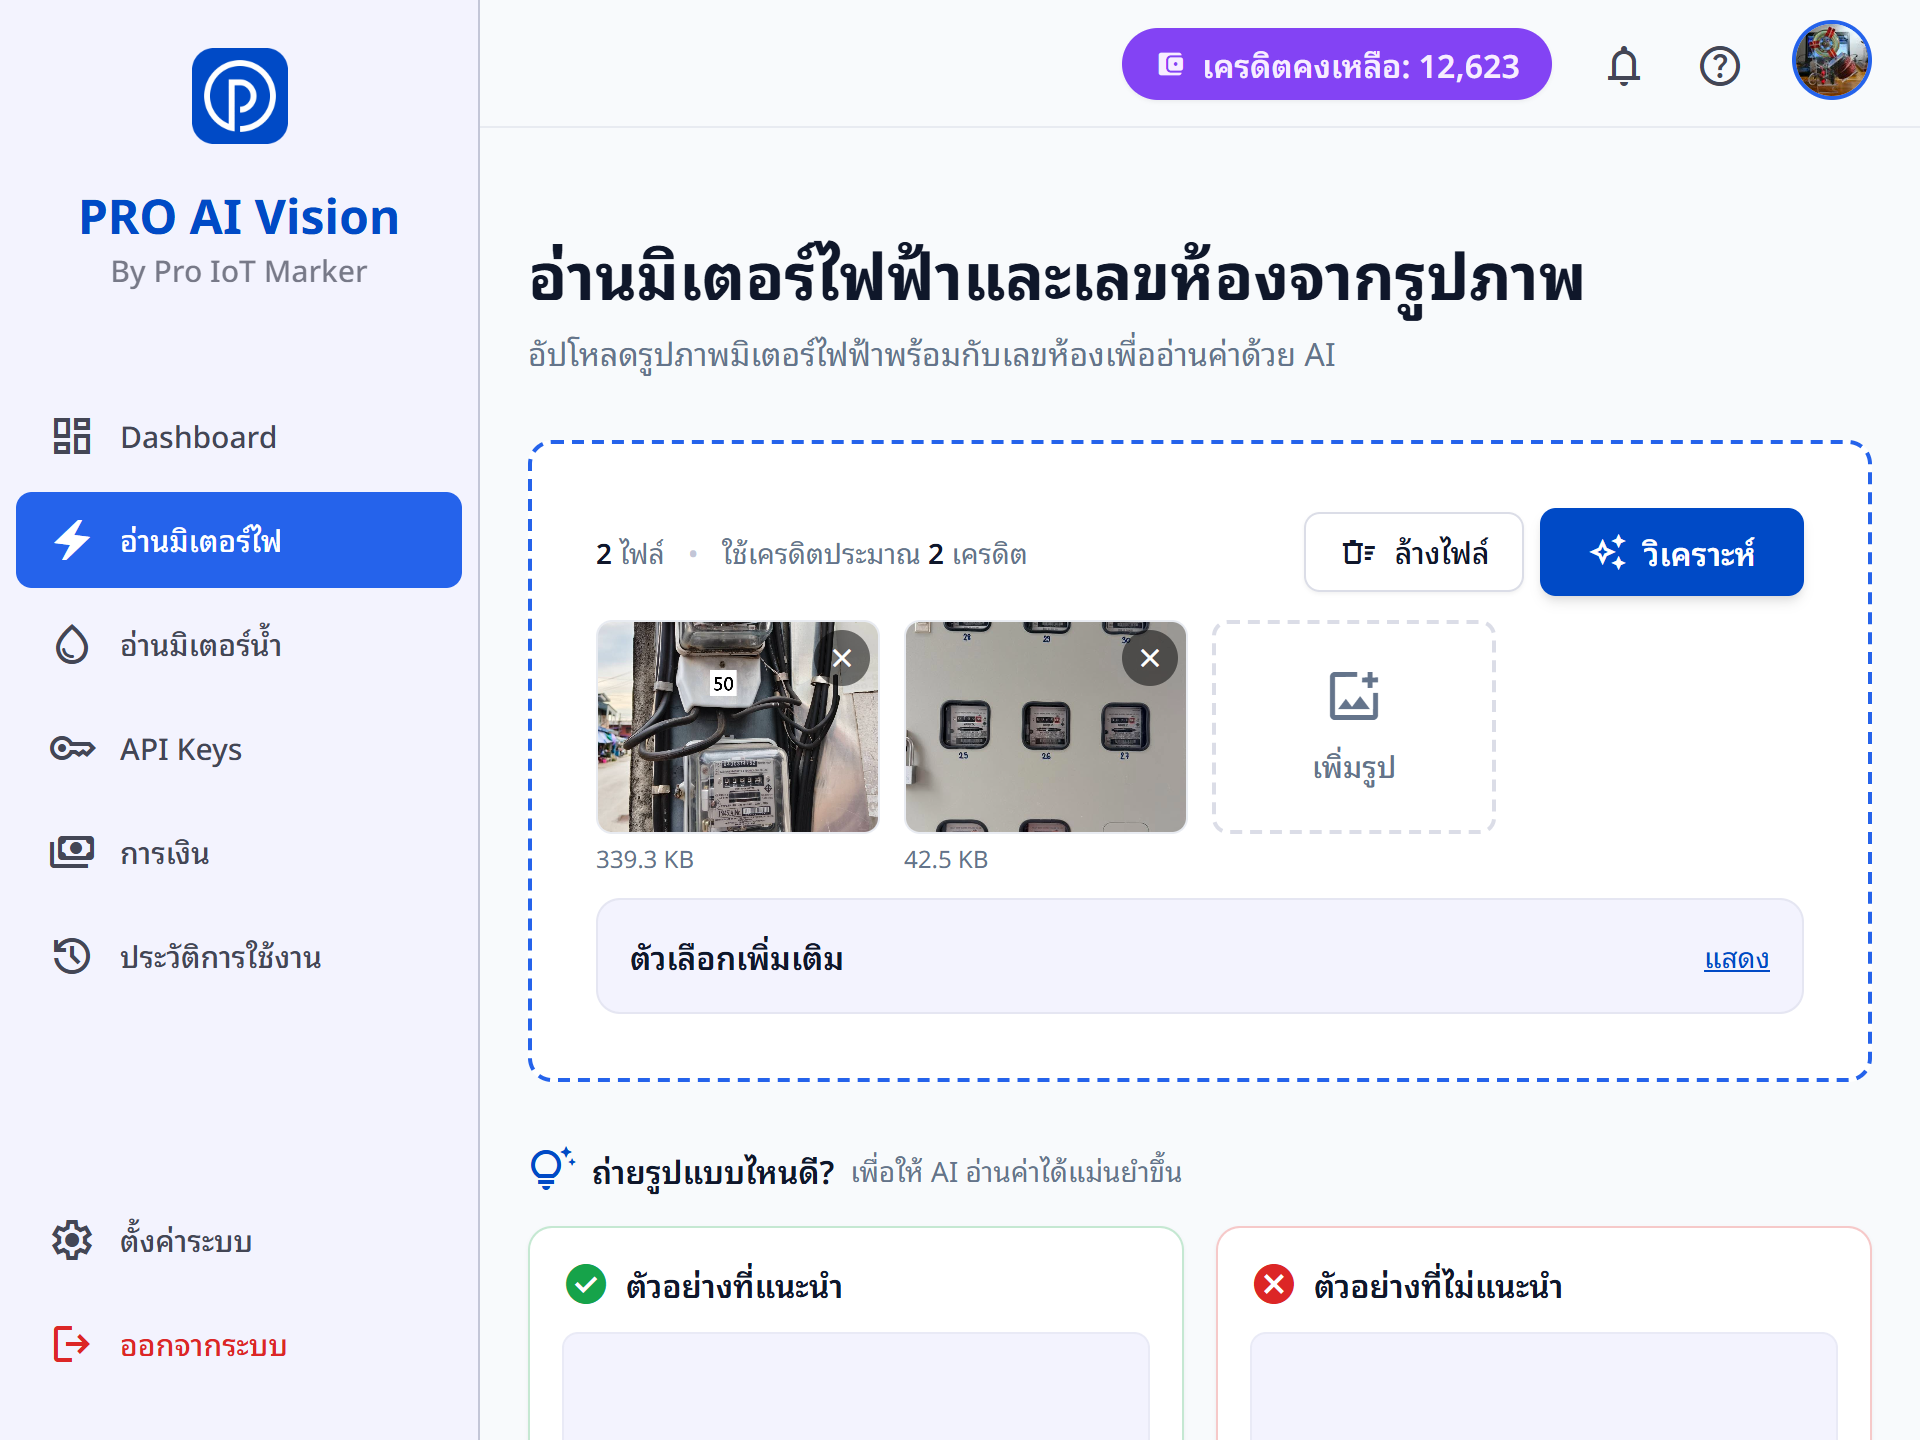The height and width of the screenshot is (1440, 1920).
Task: Open API Keys page
Action: pyautogui.click(x=239, y=749)
